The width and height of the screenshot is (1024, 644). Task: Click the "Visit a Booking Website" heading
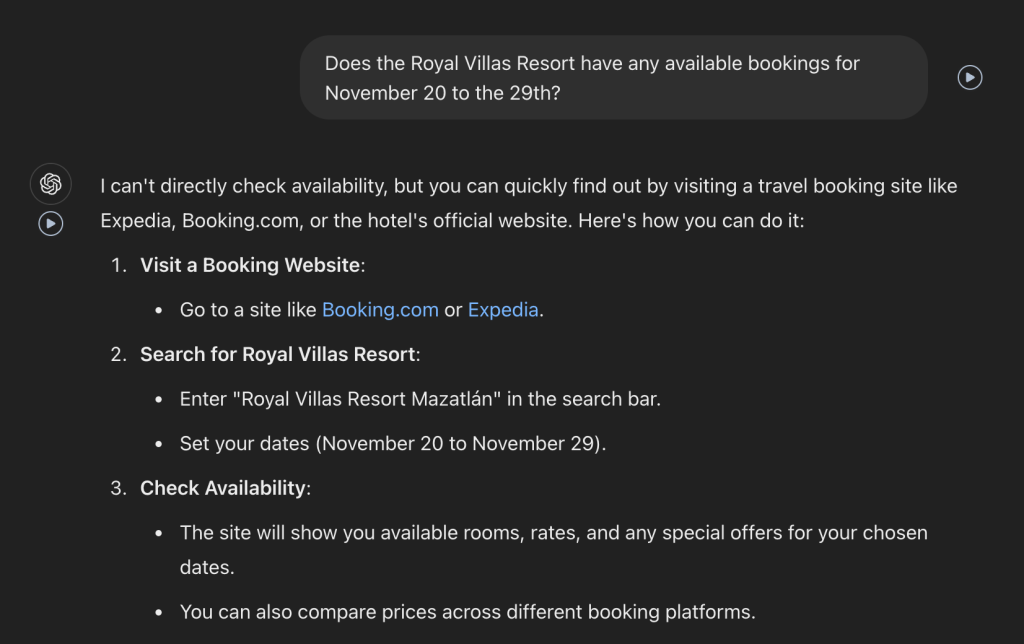[250, 265]
